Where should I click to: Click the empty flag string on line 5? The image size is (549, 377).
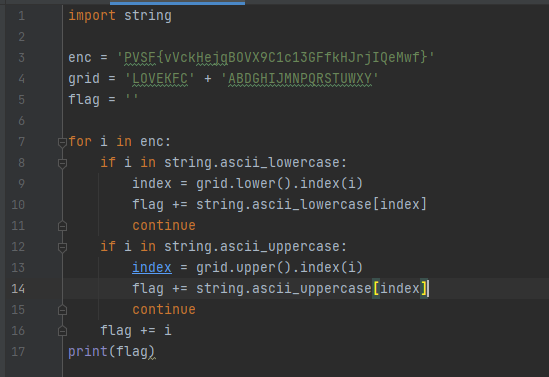pos(132,99)
